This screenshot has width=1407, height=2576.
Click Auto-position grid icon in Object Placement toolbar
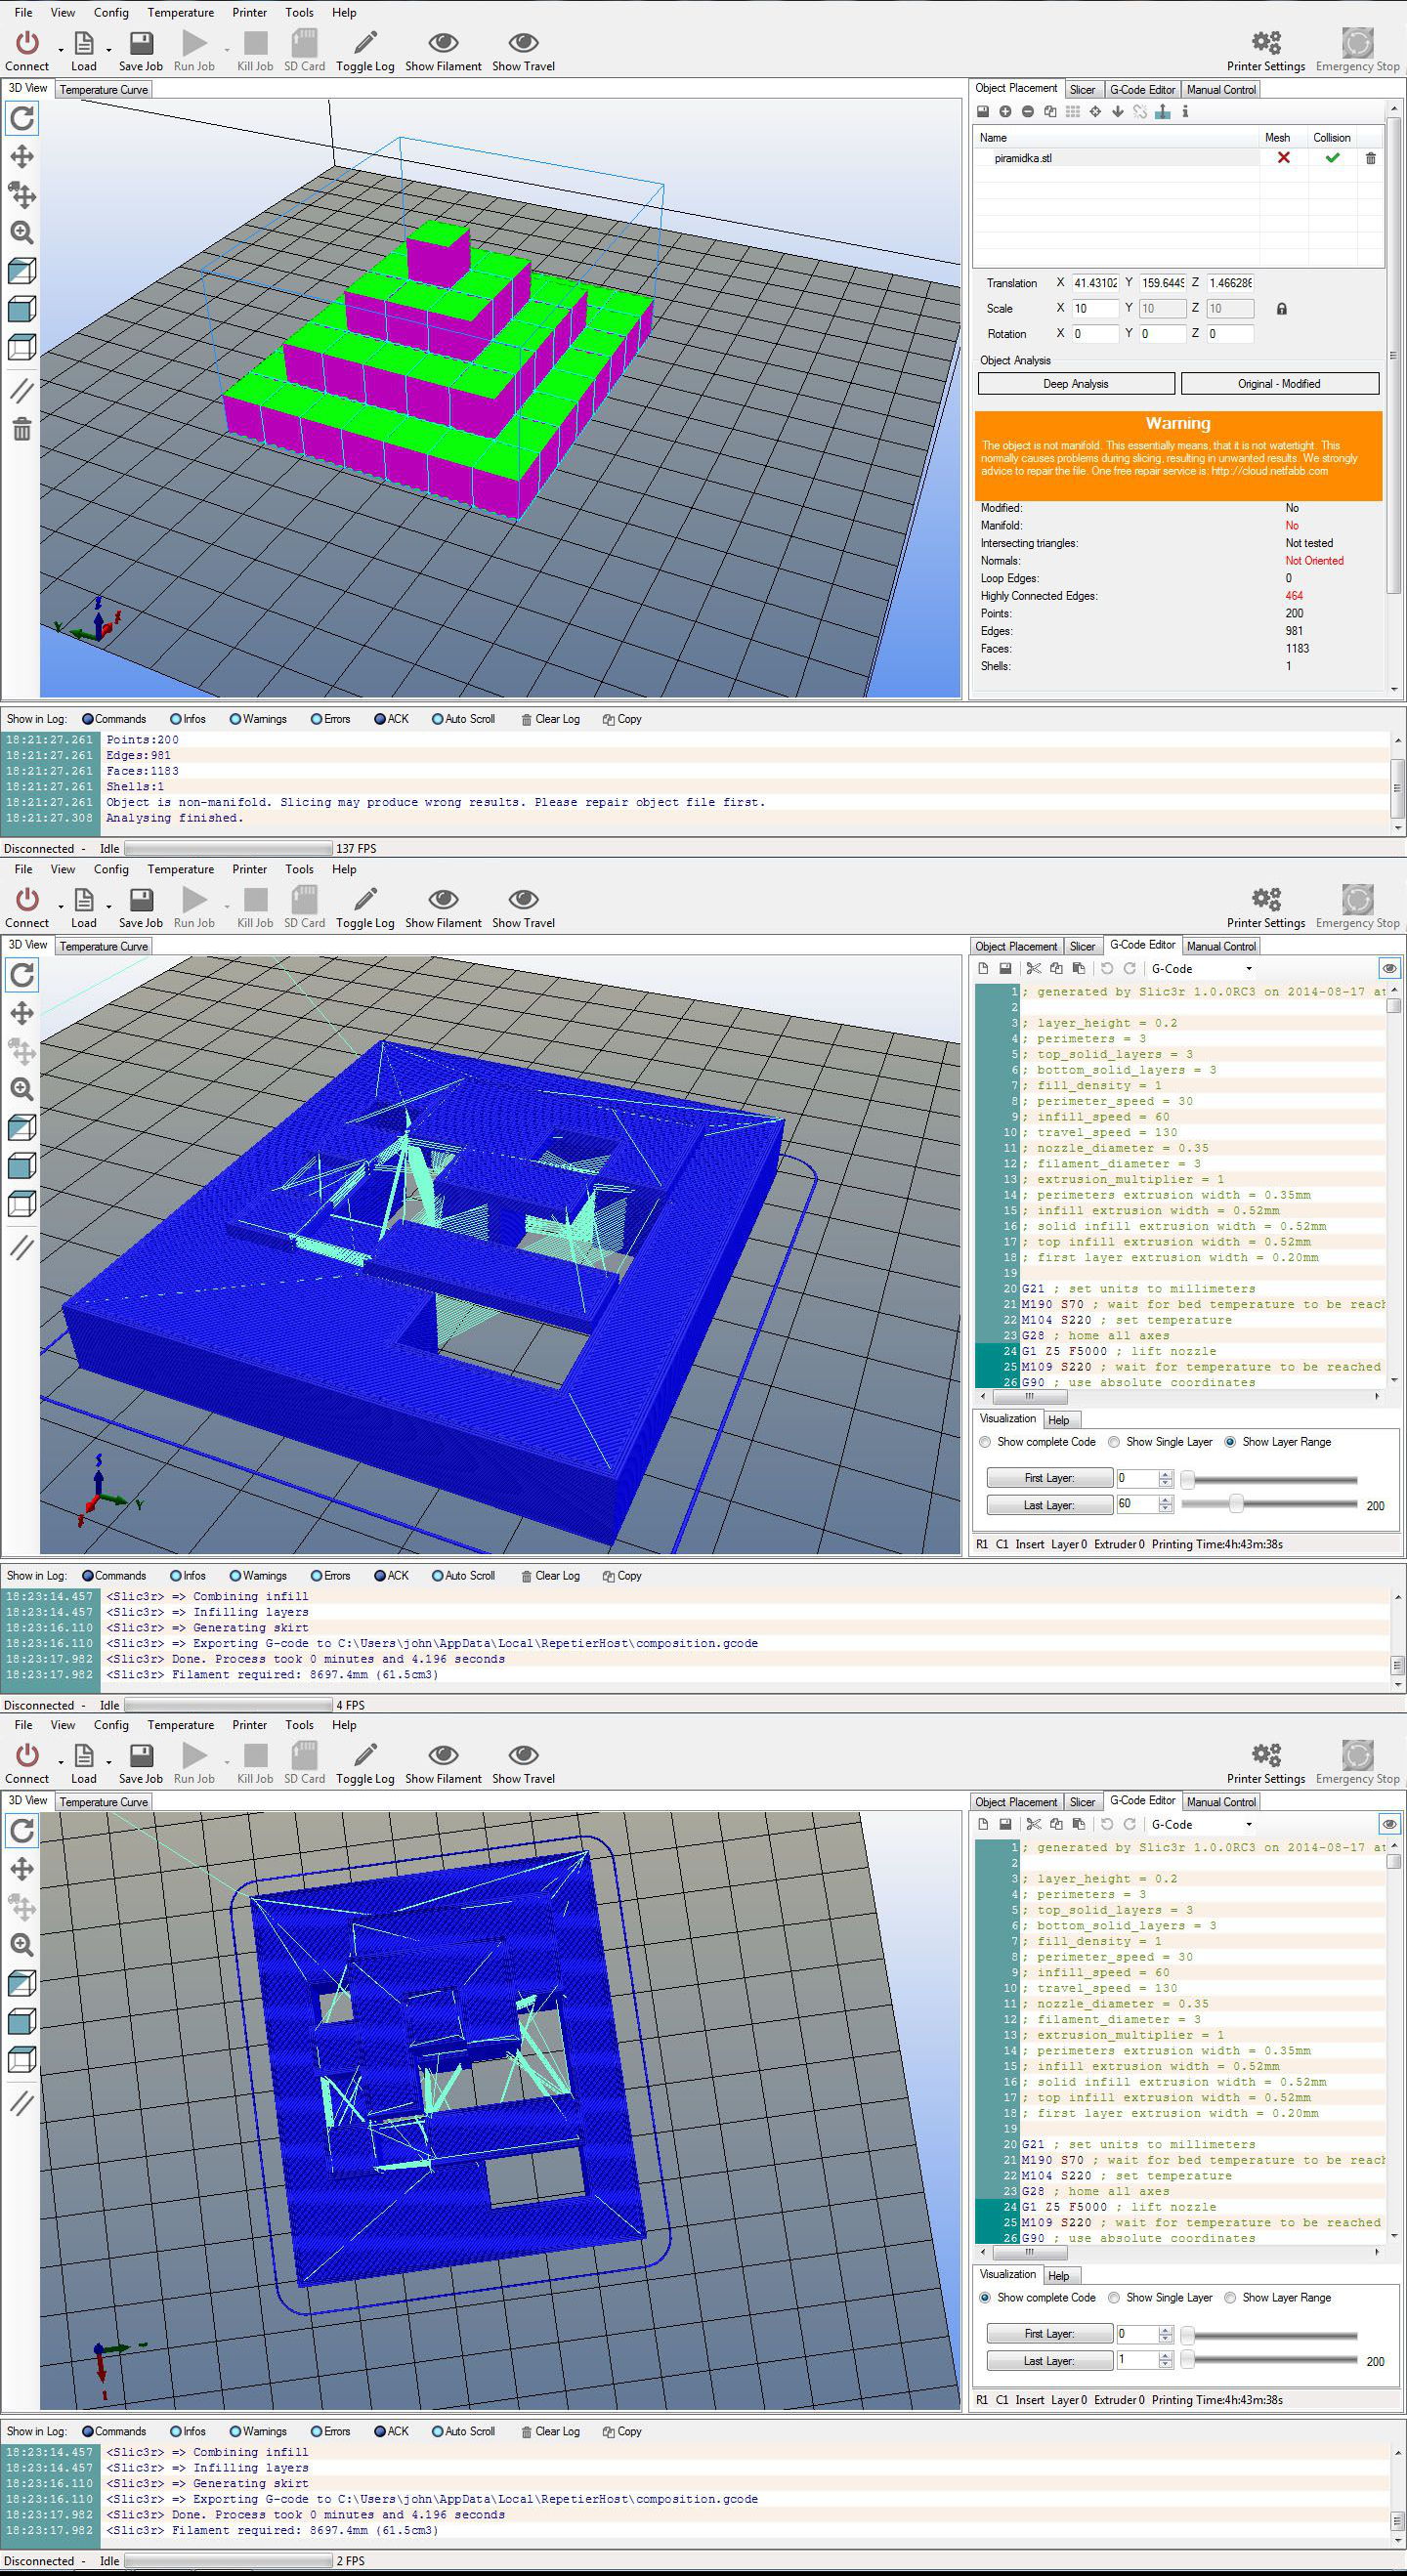coord(1073,112)
